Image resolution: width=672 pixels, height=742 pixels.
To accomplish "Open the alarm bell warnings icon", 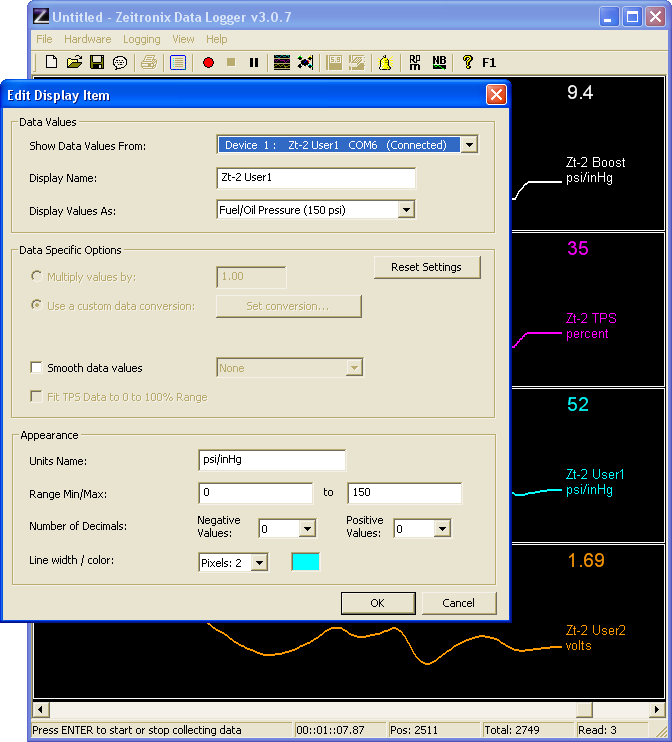I will [x=386, y=62].
